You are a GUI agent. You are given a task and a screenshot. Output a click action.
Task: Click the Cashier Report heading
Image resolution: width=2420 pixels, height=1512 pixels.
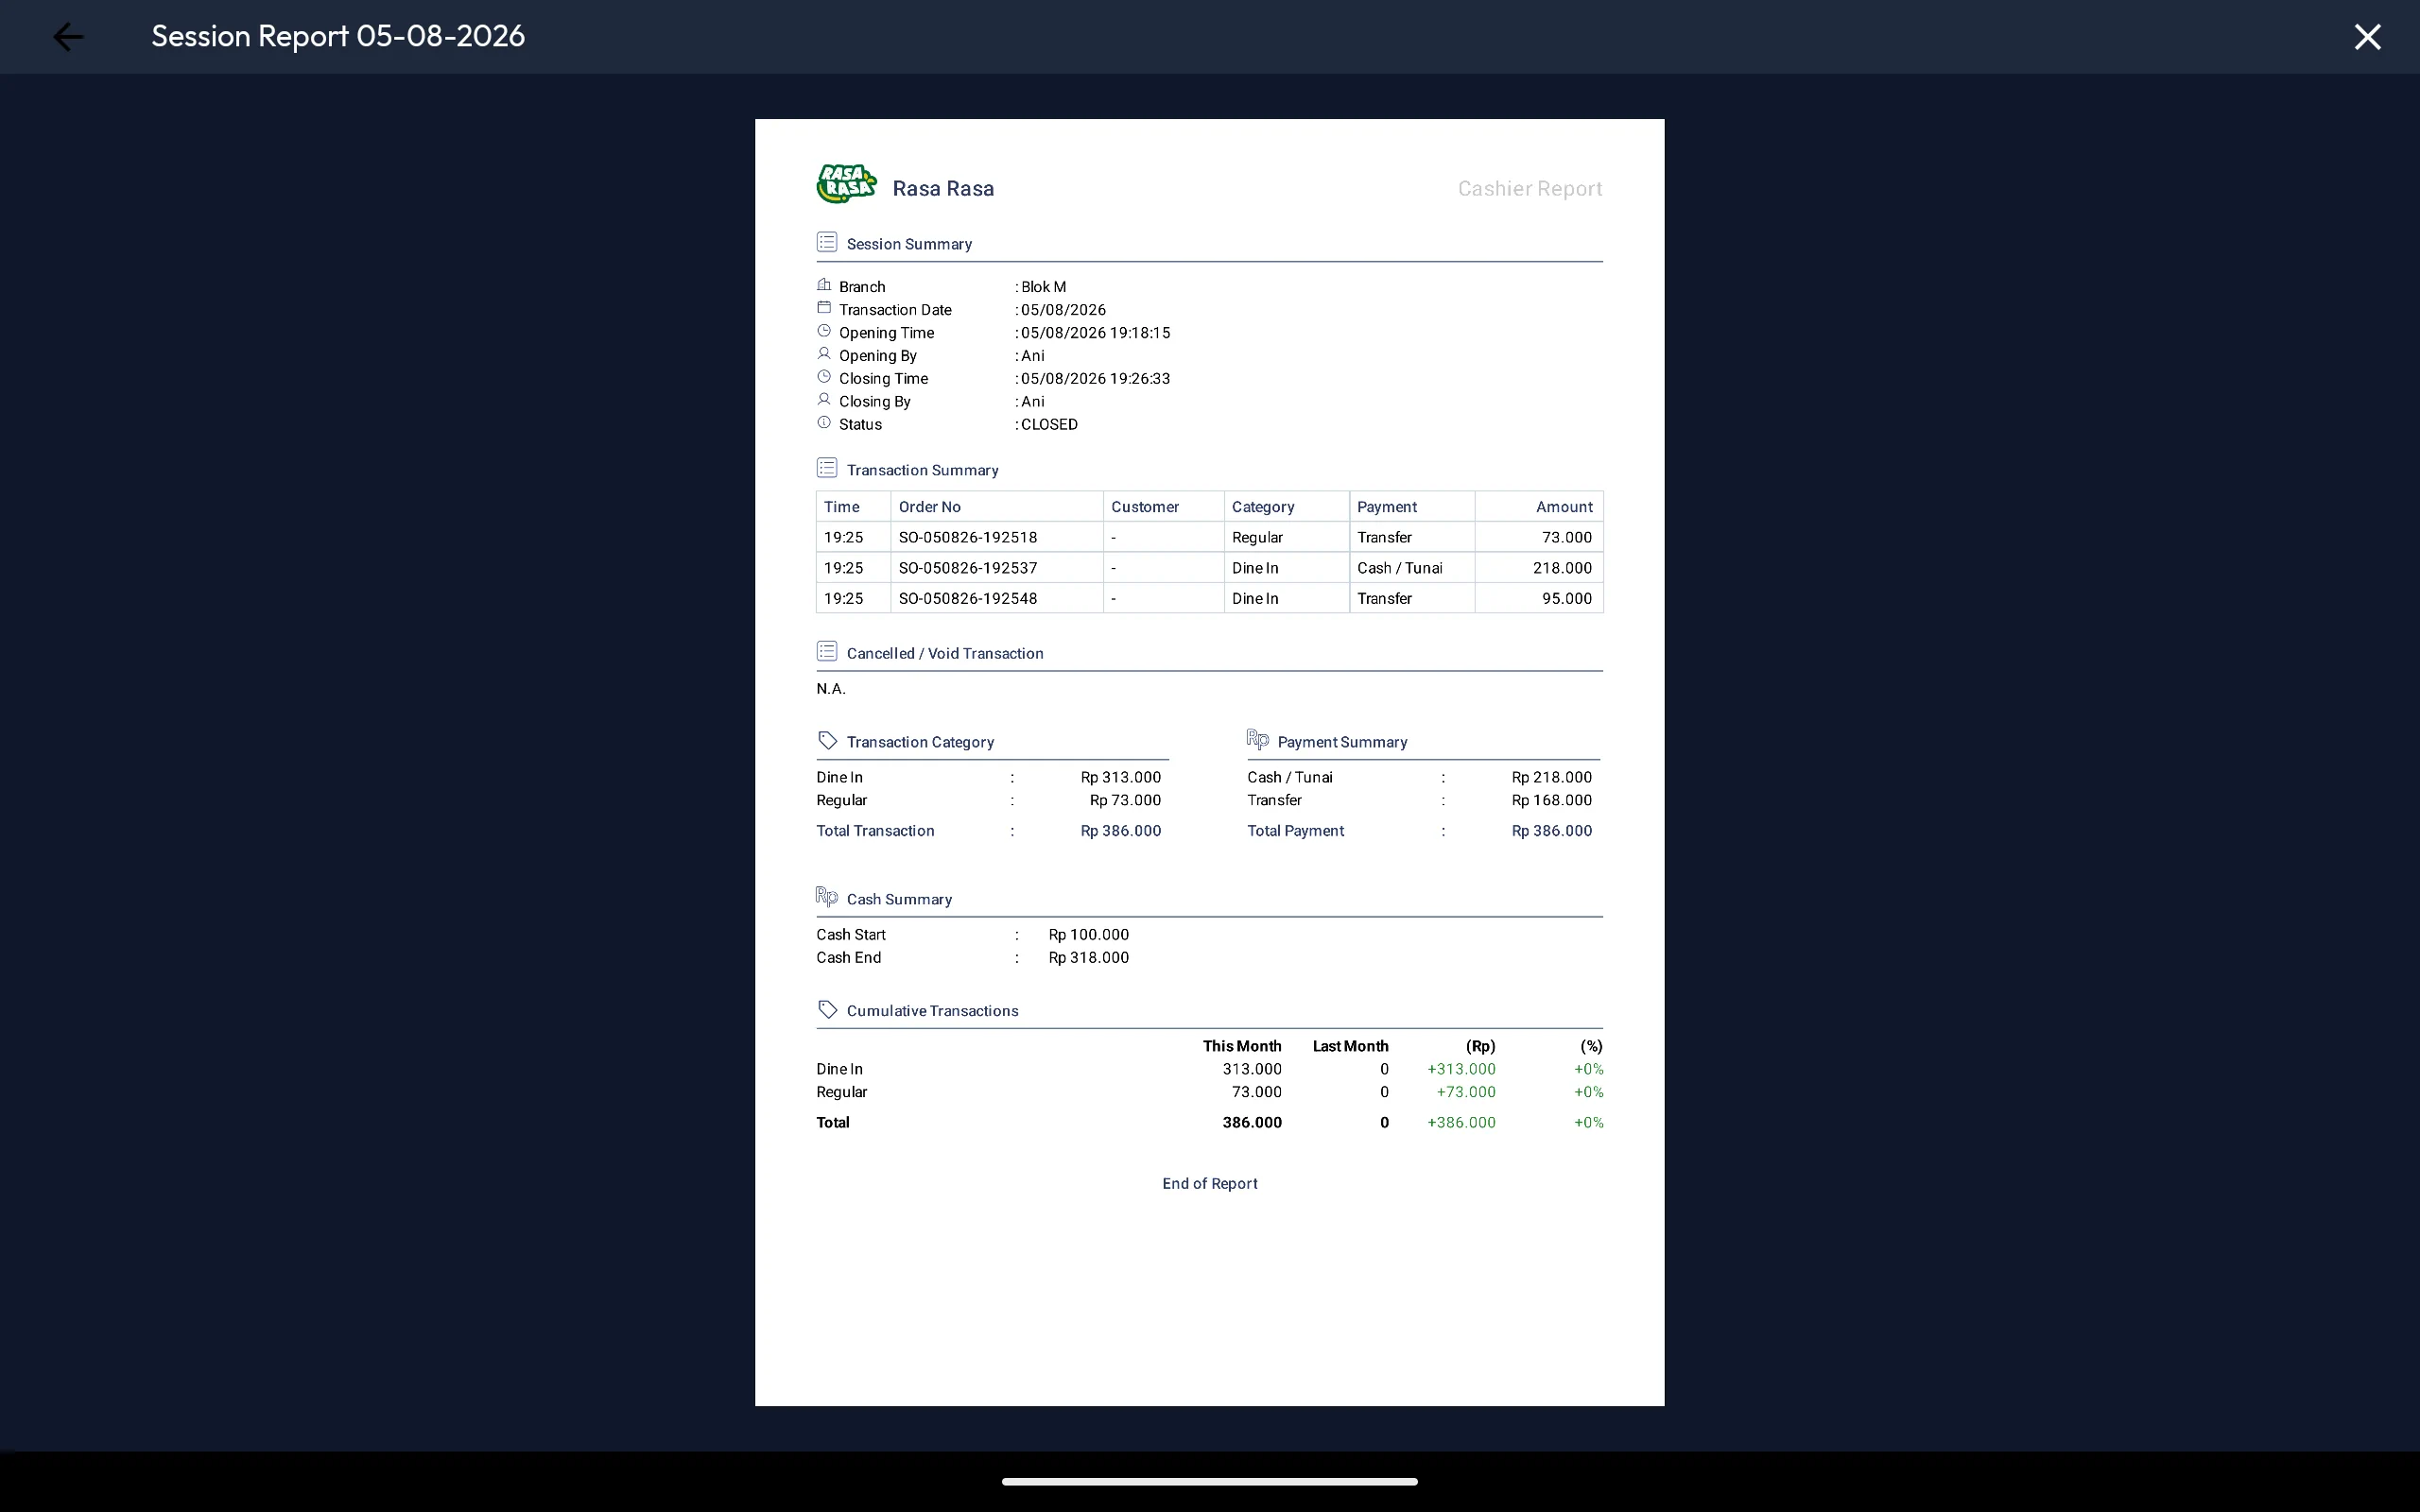pos(1529,189)
